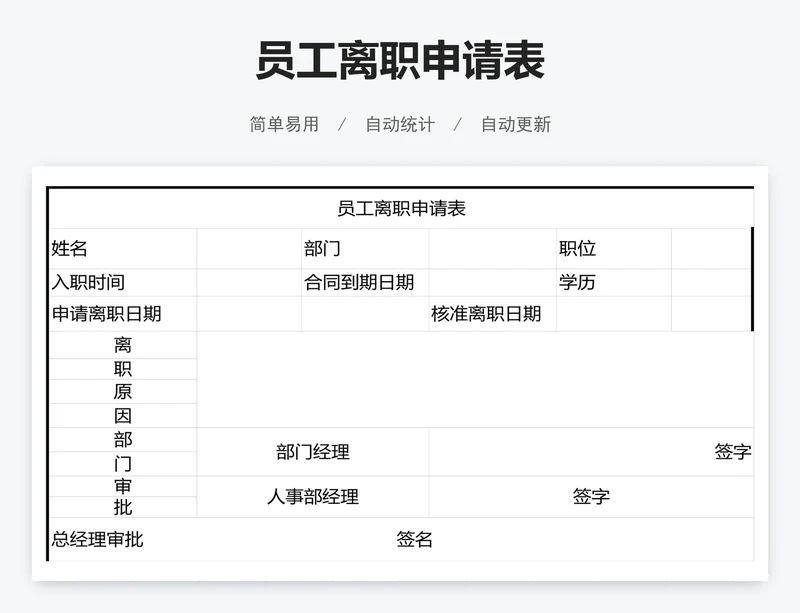Click the empty cell next to 入职时间
Screen dimensions: 800x613
249,282
